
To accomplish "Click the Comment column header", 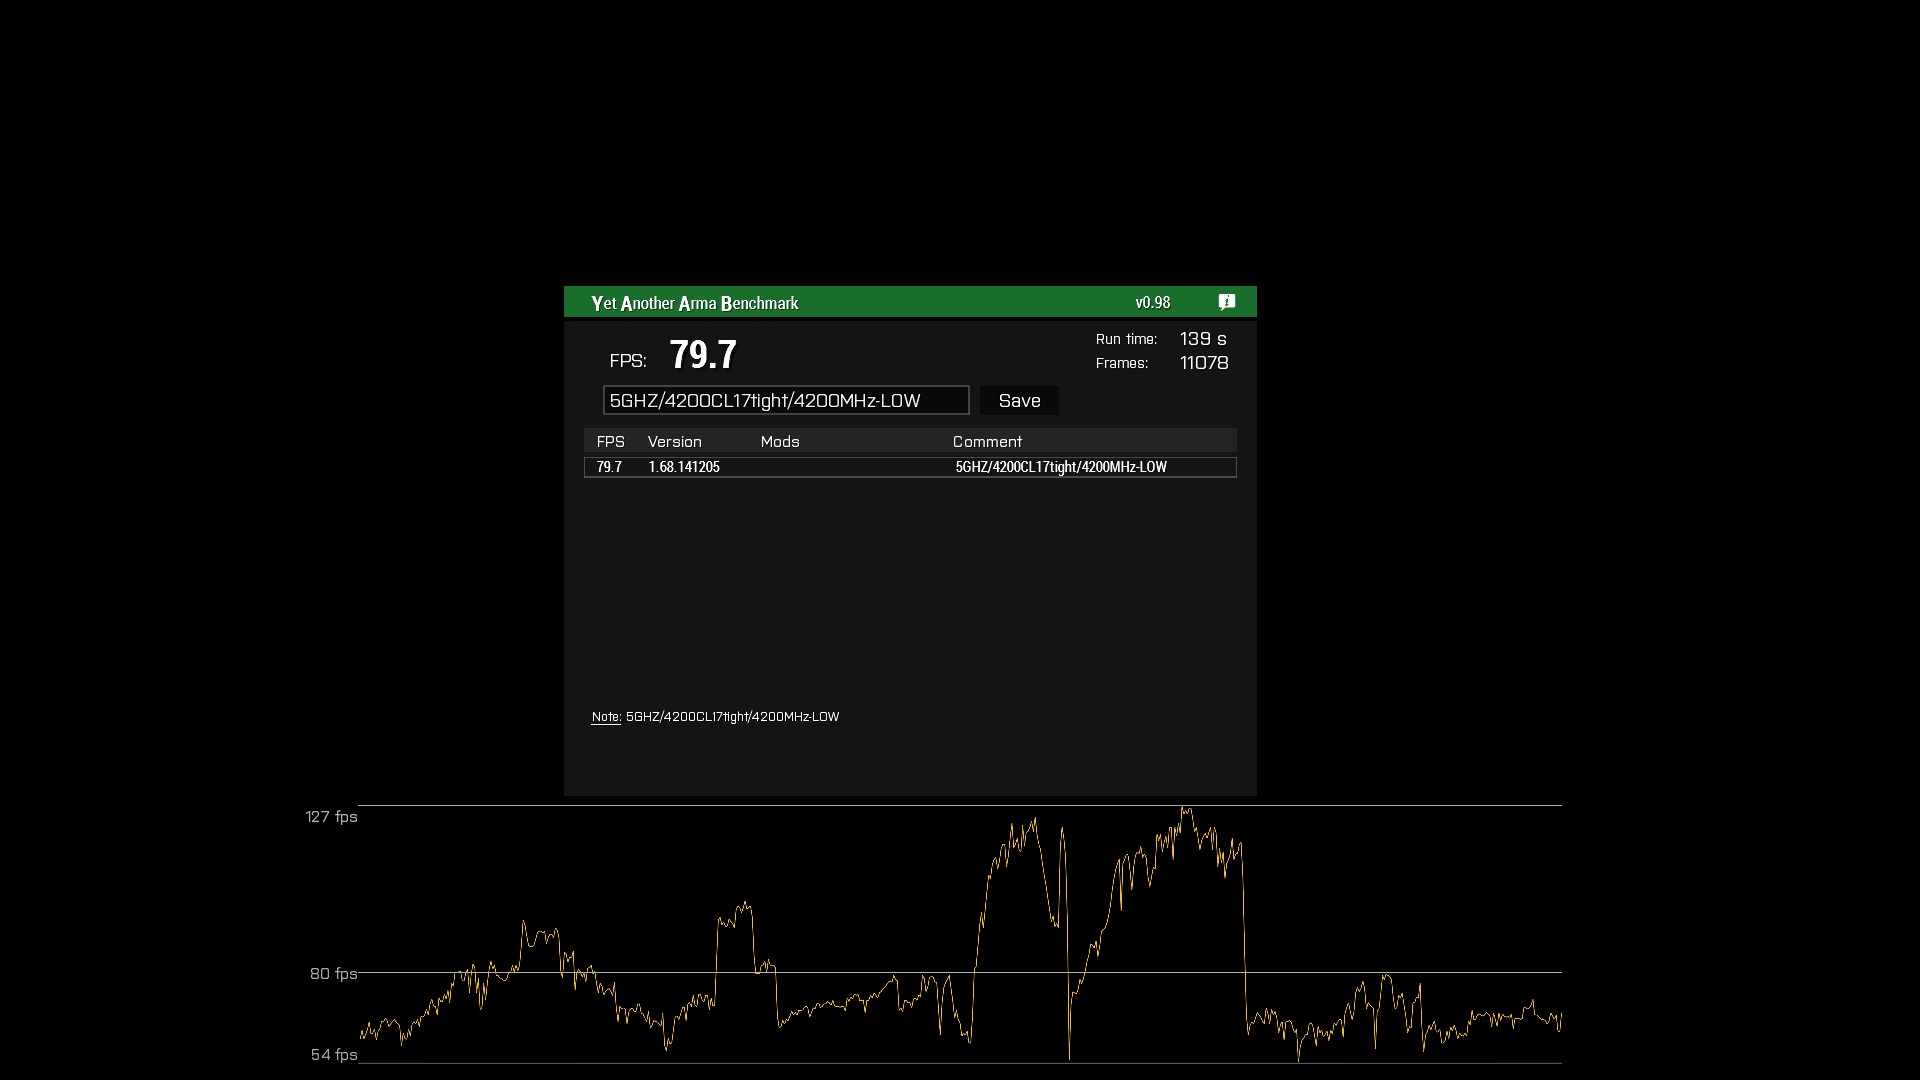I will pos(986,441).
